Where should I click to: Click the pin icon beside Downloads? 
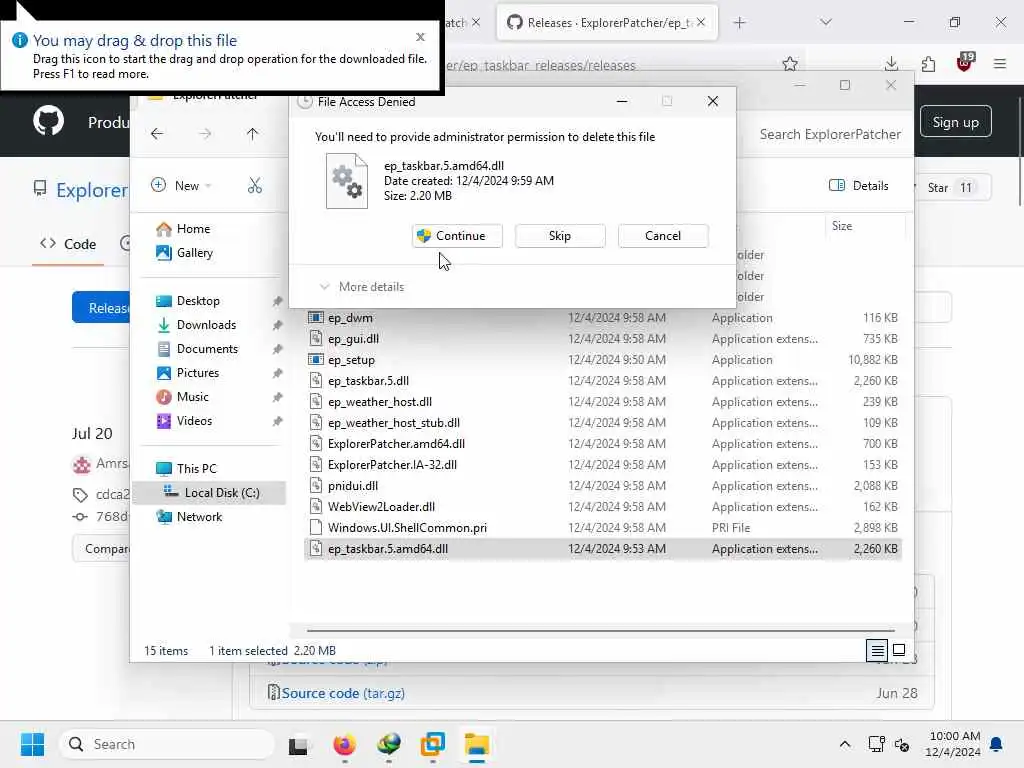(x=278, y=325)
